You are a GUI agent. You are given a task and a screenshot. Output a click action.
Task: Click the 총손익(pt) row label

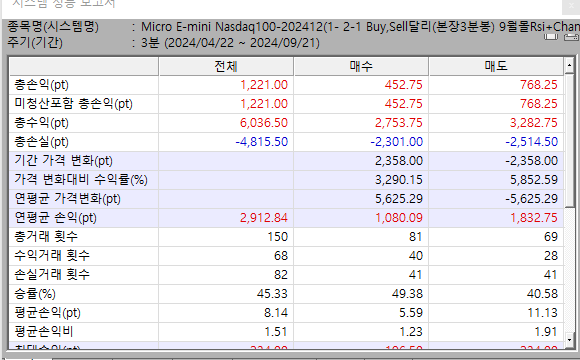tap(41, 85)
